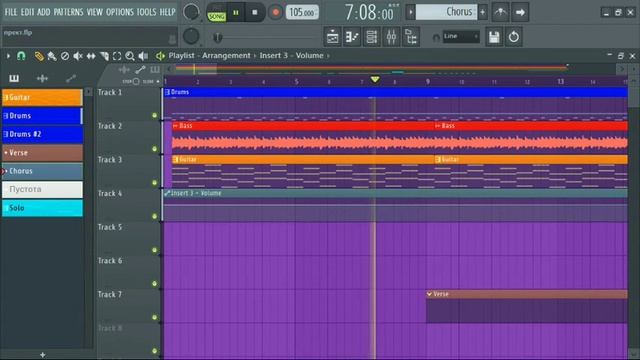Click the tempo 105 display
This screenshot has width=640, height=360.
tap(302, 12)
